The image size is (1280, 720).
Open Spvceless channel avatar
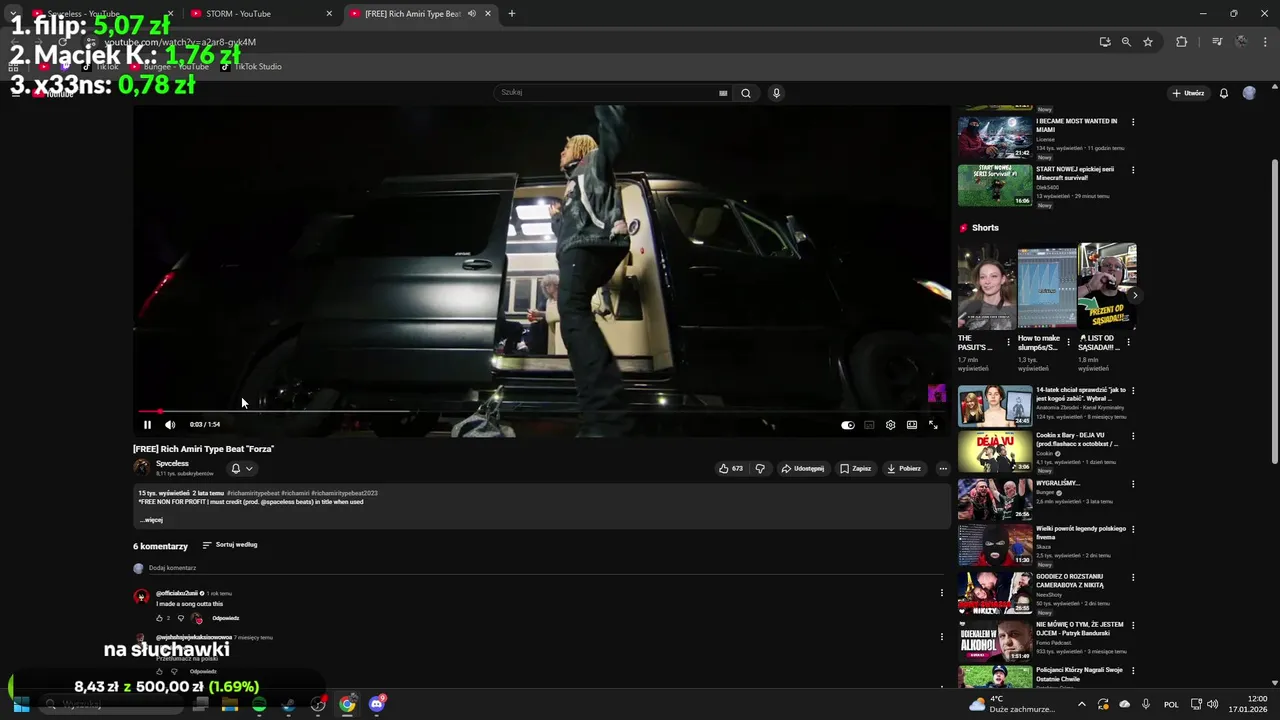[x=141, y=467]
